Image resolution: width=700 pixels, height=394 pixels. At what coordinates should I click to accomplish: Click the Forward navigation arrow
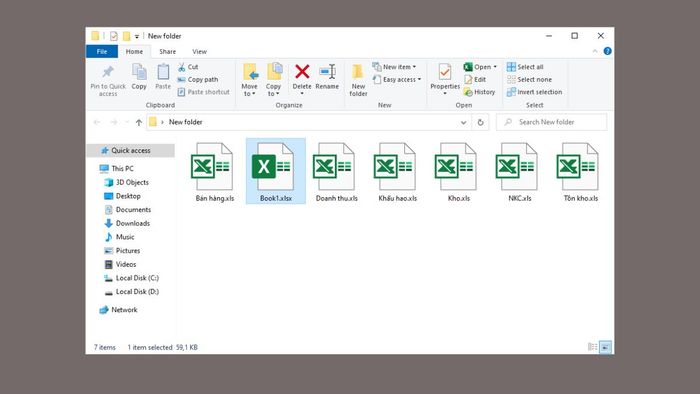(x=114, y=122)
